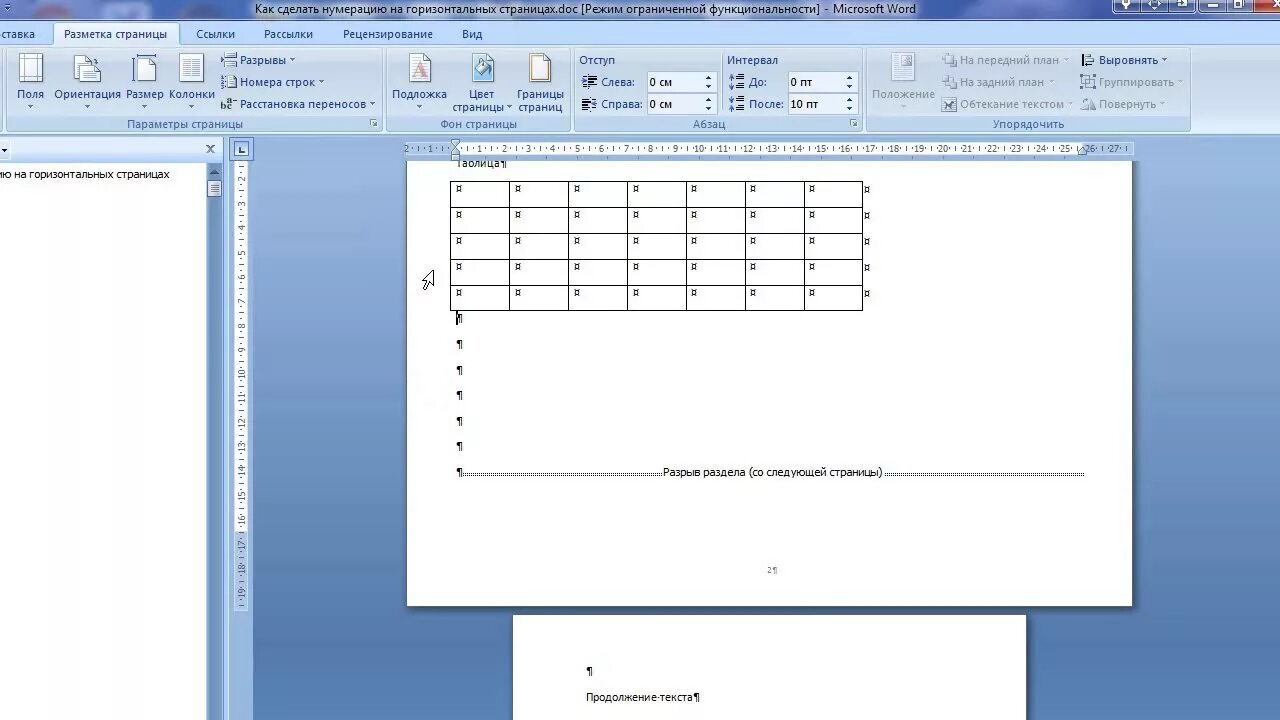Viewport: 1280px width, 720px height.
Task: Select the document heading in navigation pane
Action: click(x=85, y=174)
